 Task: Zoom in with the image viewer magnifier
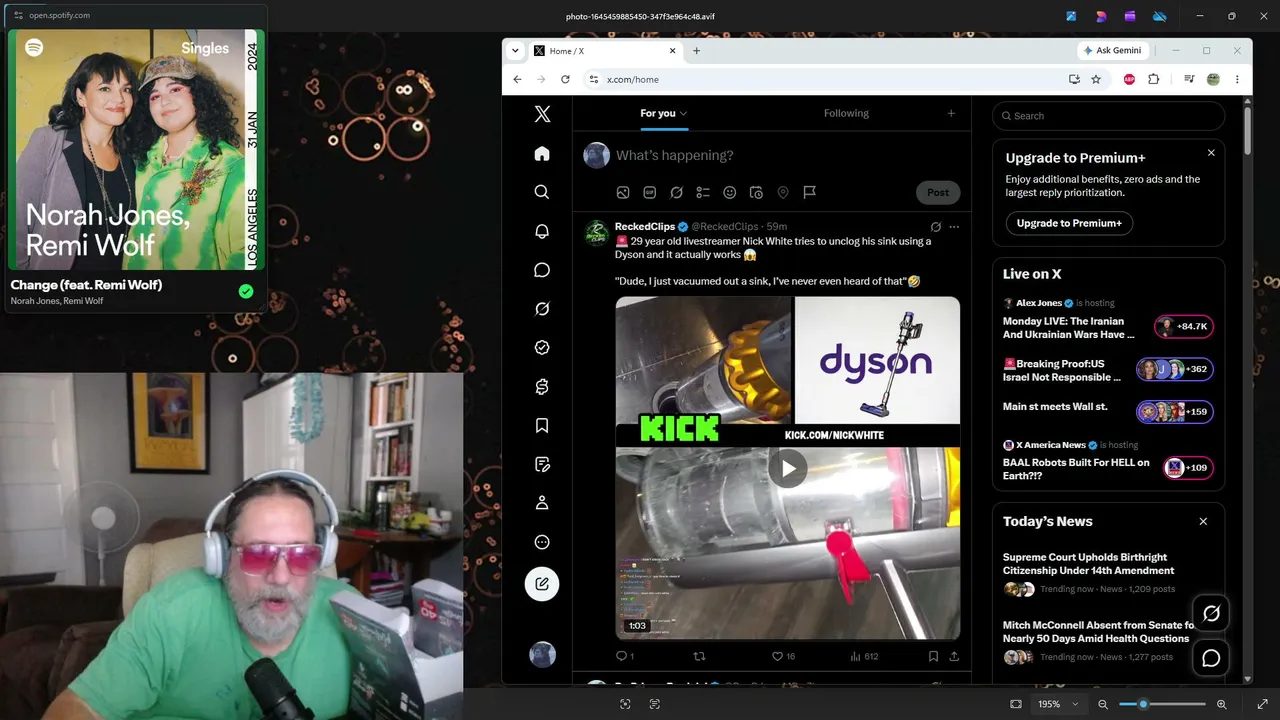tap(1221, 704)
